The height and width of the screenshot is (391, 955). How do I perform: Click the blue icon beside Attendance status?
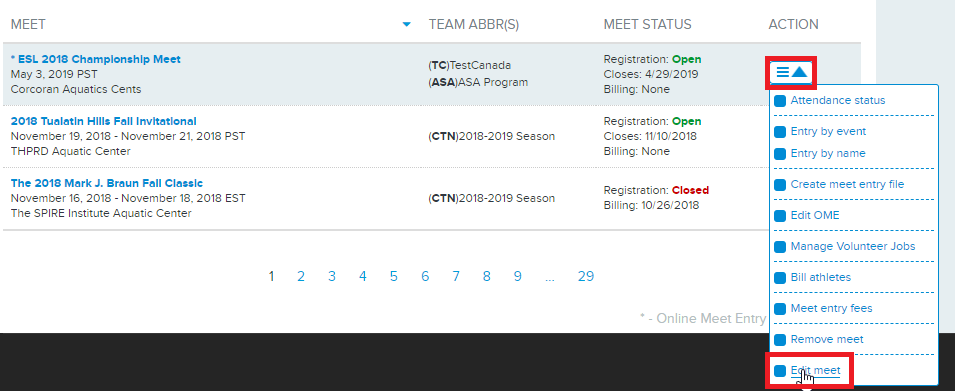(780, 101)
